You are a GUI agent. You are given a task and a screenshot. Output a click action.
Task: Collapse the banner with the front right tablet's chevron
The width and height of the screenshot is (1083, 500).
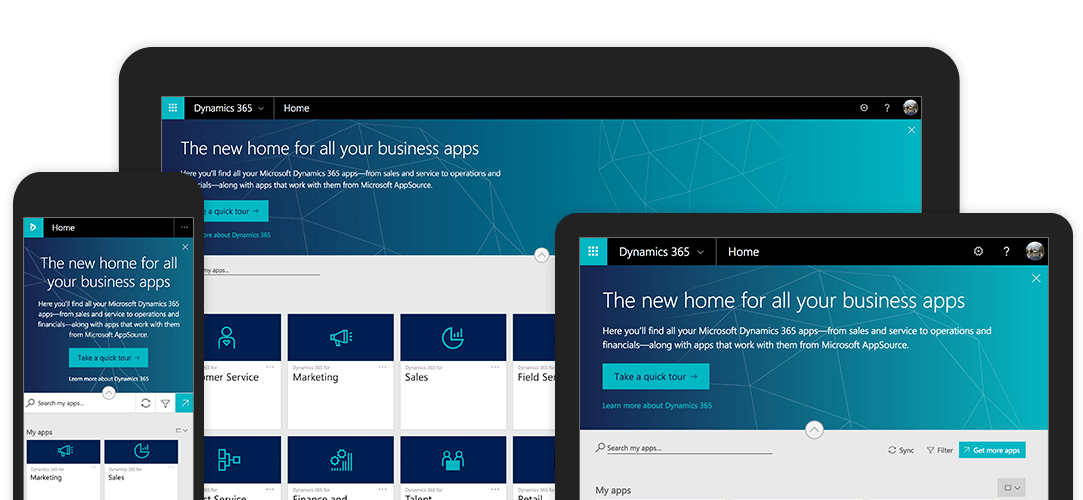814,430
